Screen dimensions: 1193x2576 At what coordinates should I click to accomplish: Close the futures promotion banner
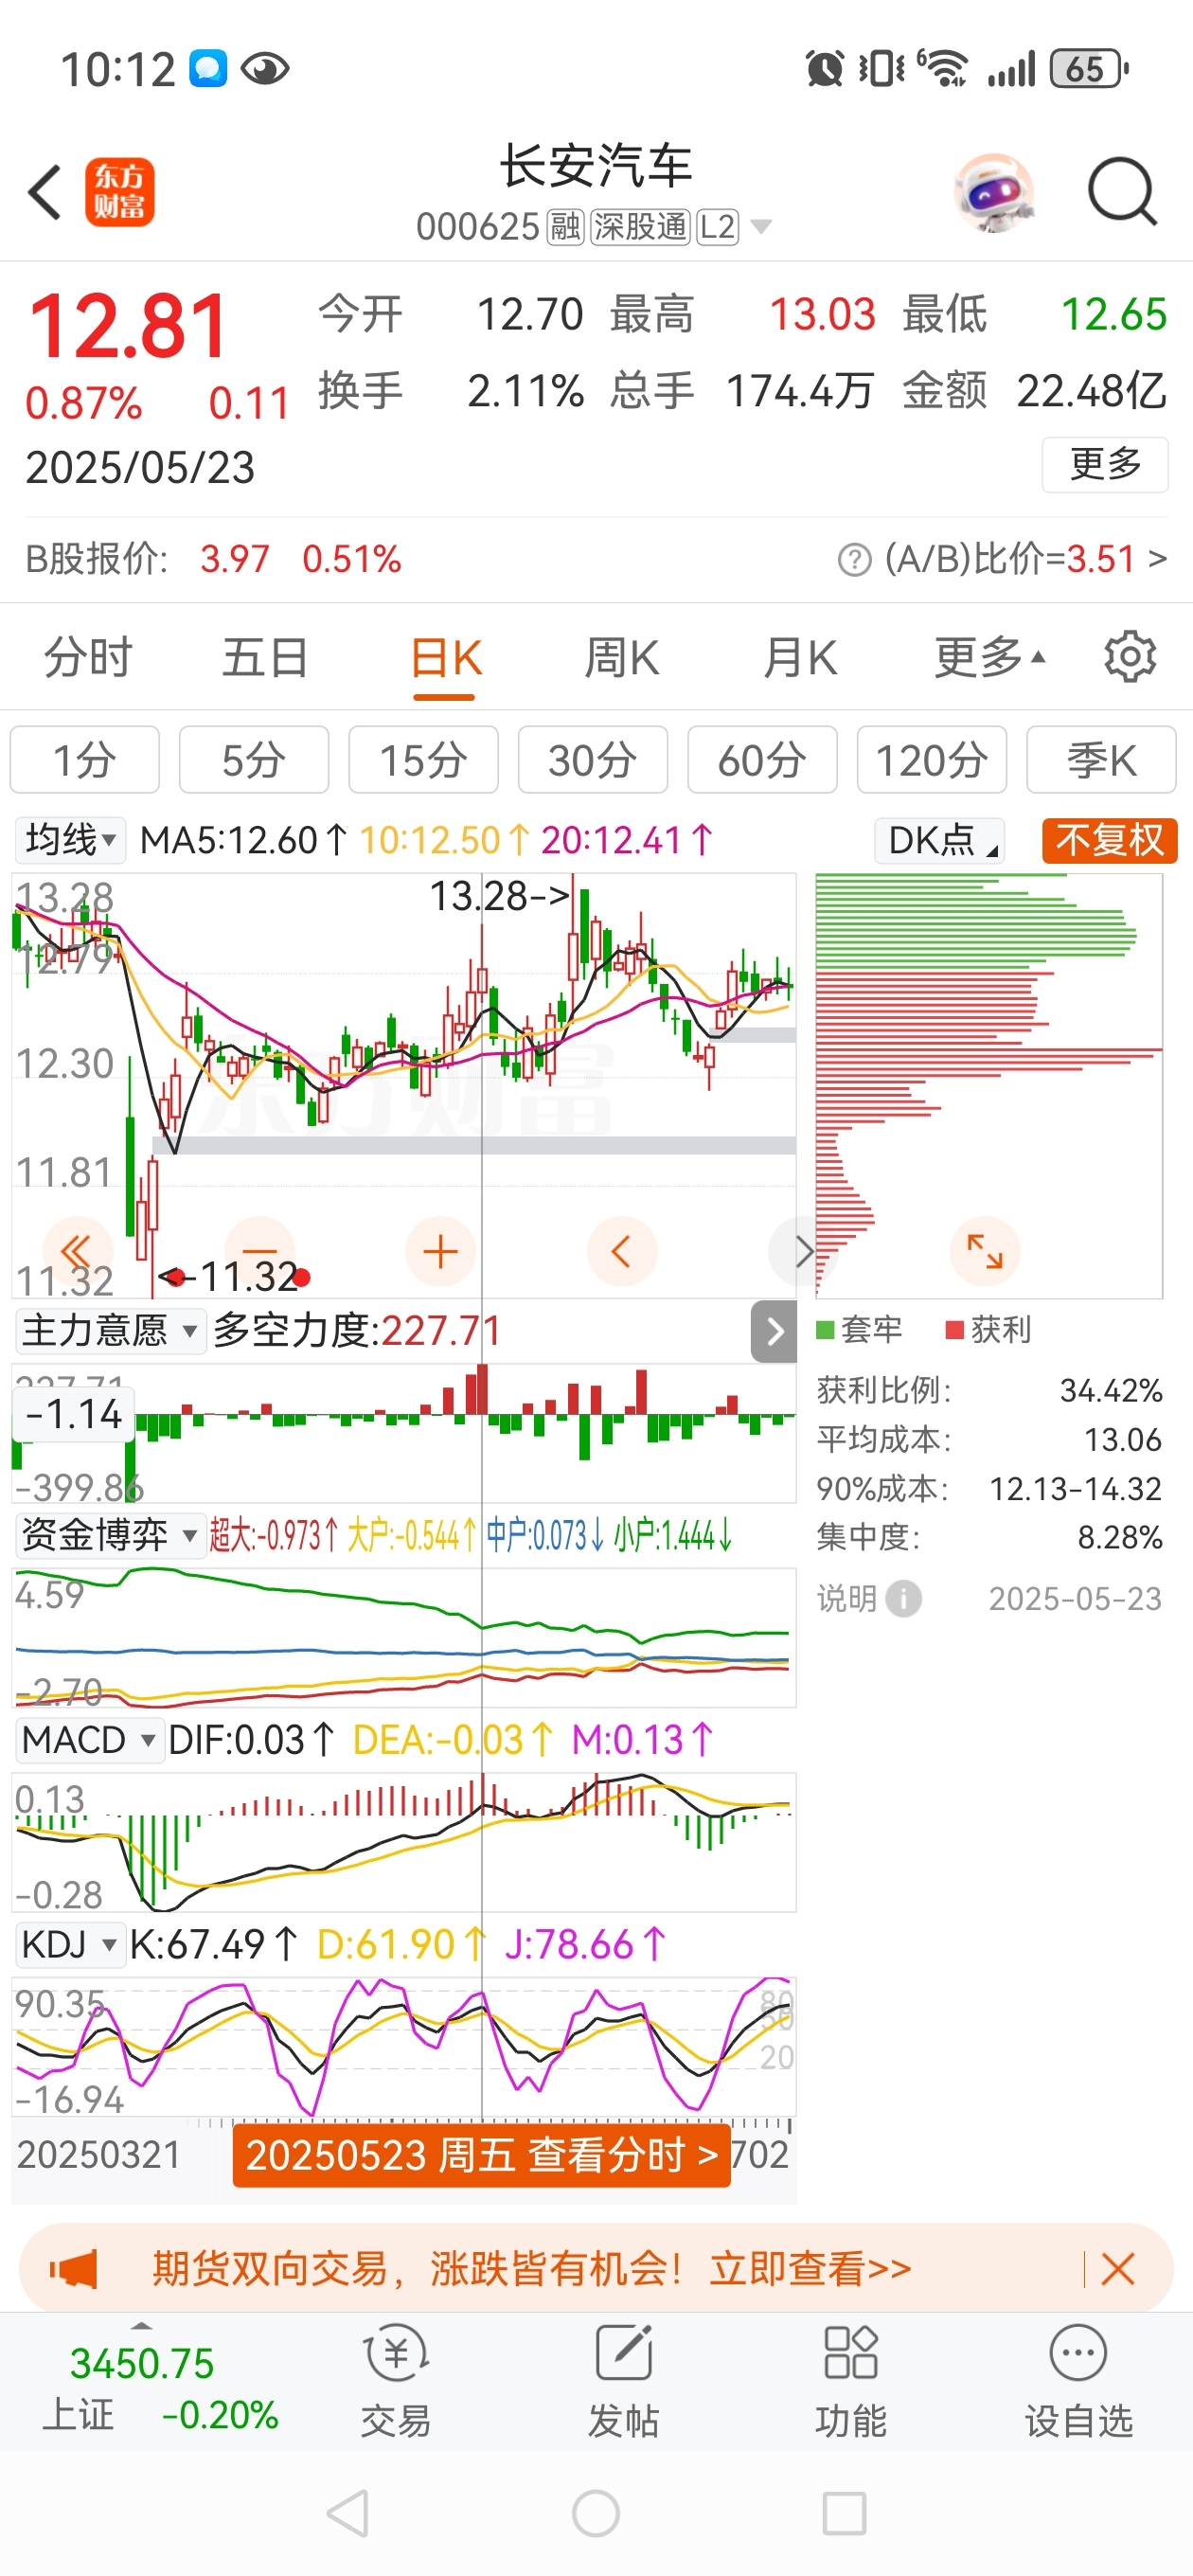pyautogui.click(x=1117, y=2269)
